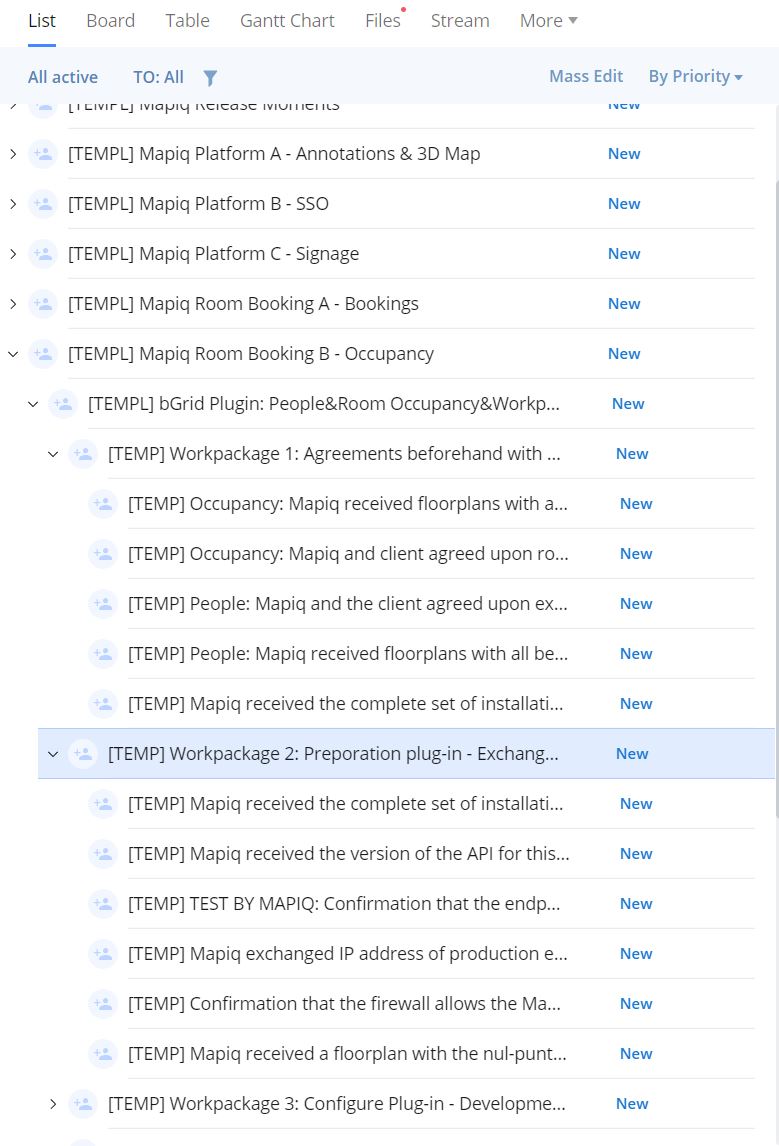The width and height of the screenshot is (779, 1146).
Task: Switch to the Board tab
Action: [110, 21]
